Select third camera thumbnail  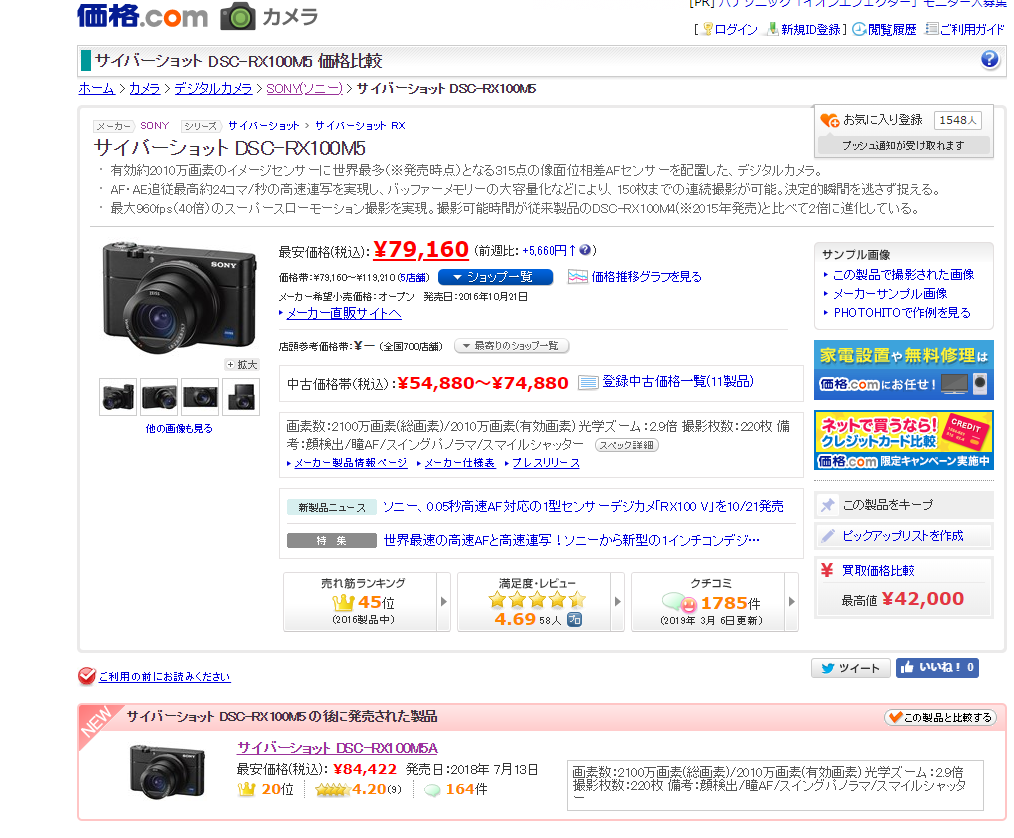[x=200, y=396]
